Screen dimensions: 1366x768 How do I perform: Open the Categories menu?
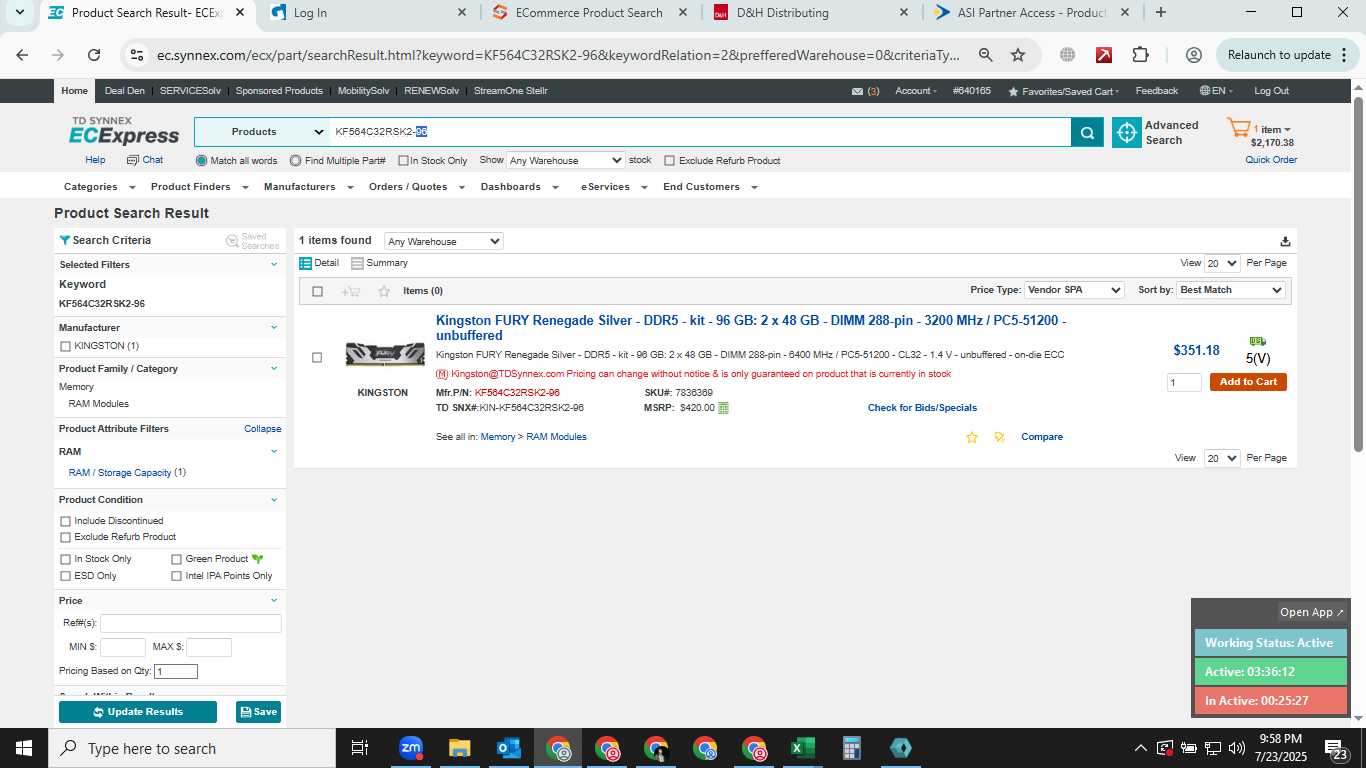[x=98, y=187]
